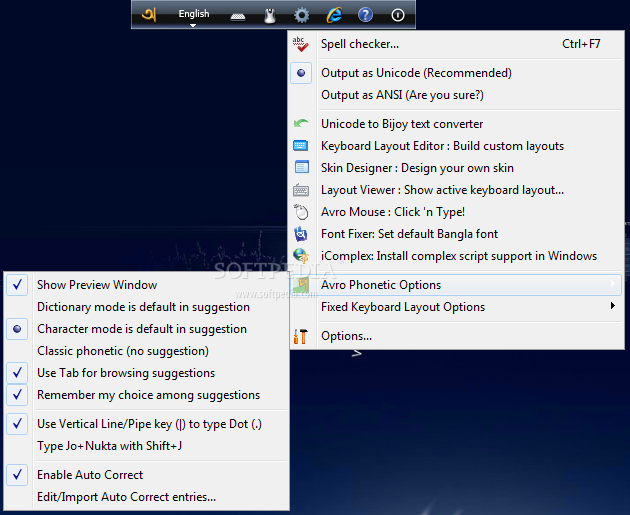
Task: Click the Skin Designer icon
Action: coord(301,167)
